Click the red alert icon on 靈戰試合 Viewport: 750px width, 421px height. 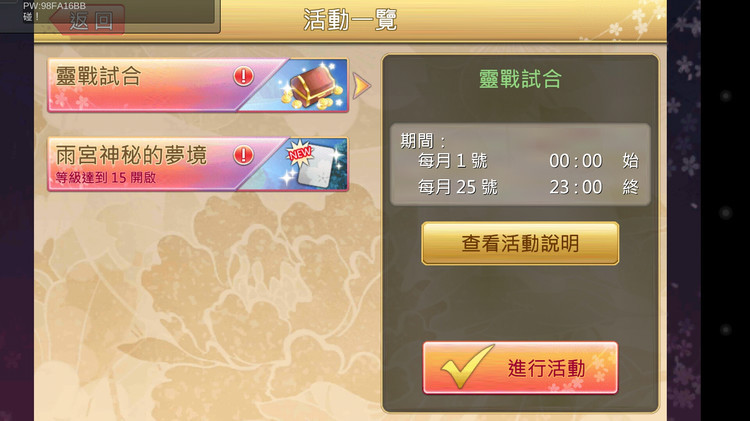243,76
